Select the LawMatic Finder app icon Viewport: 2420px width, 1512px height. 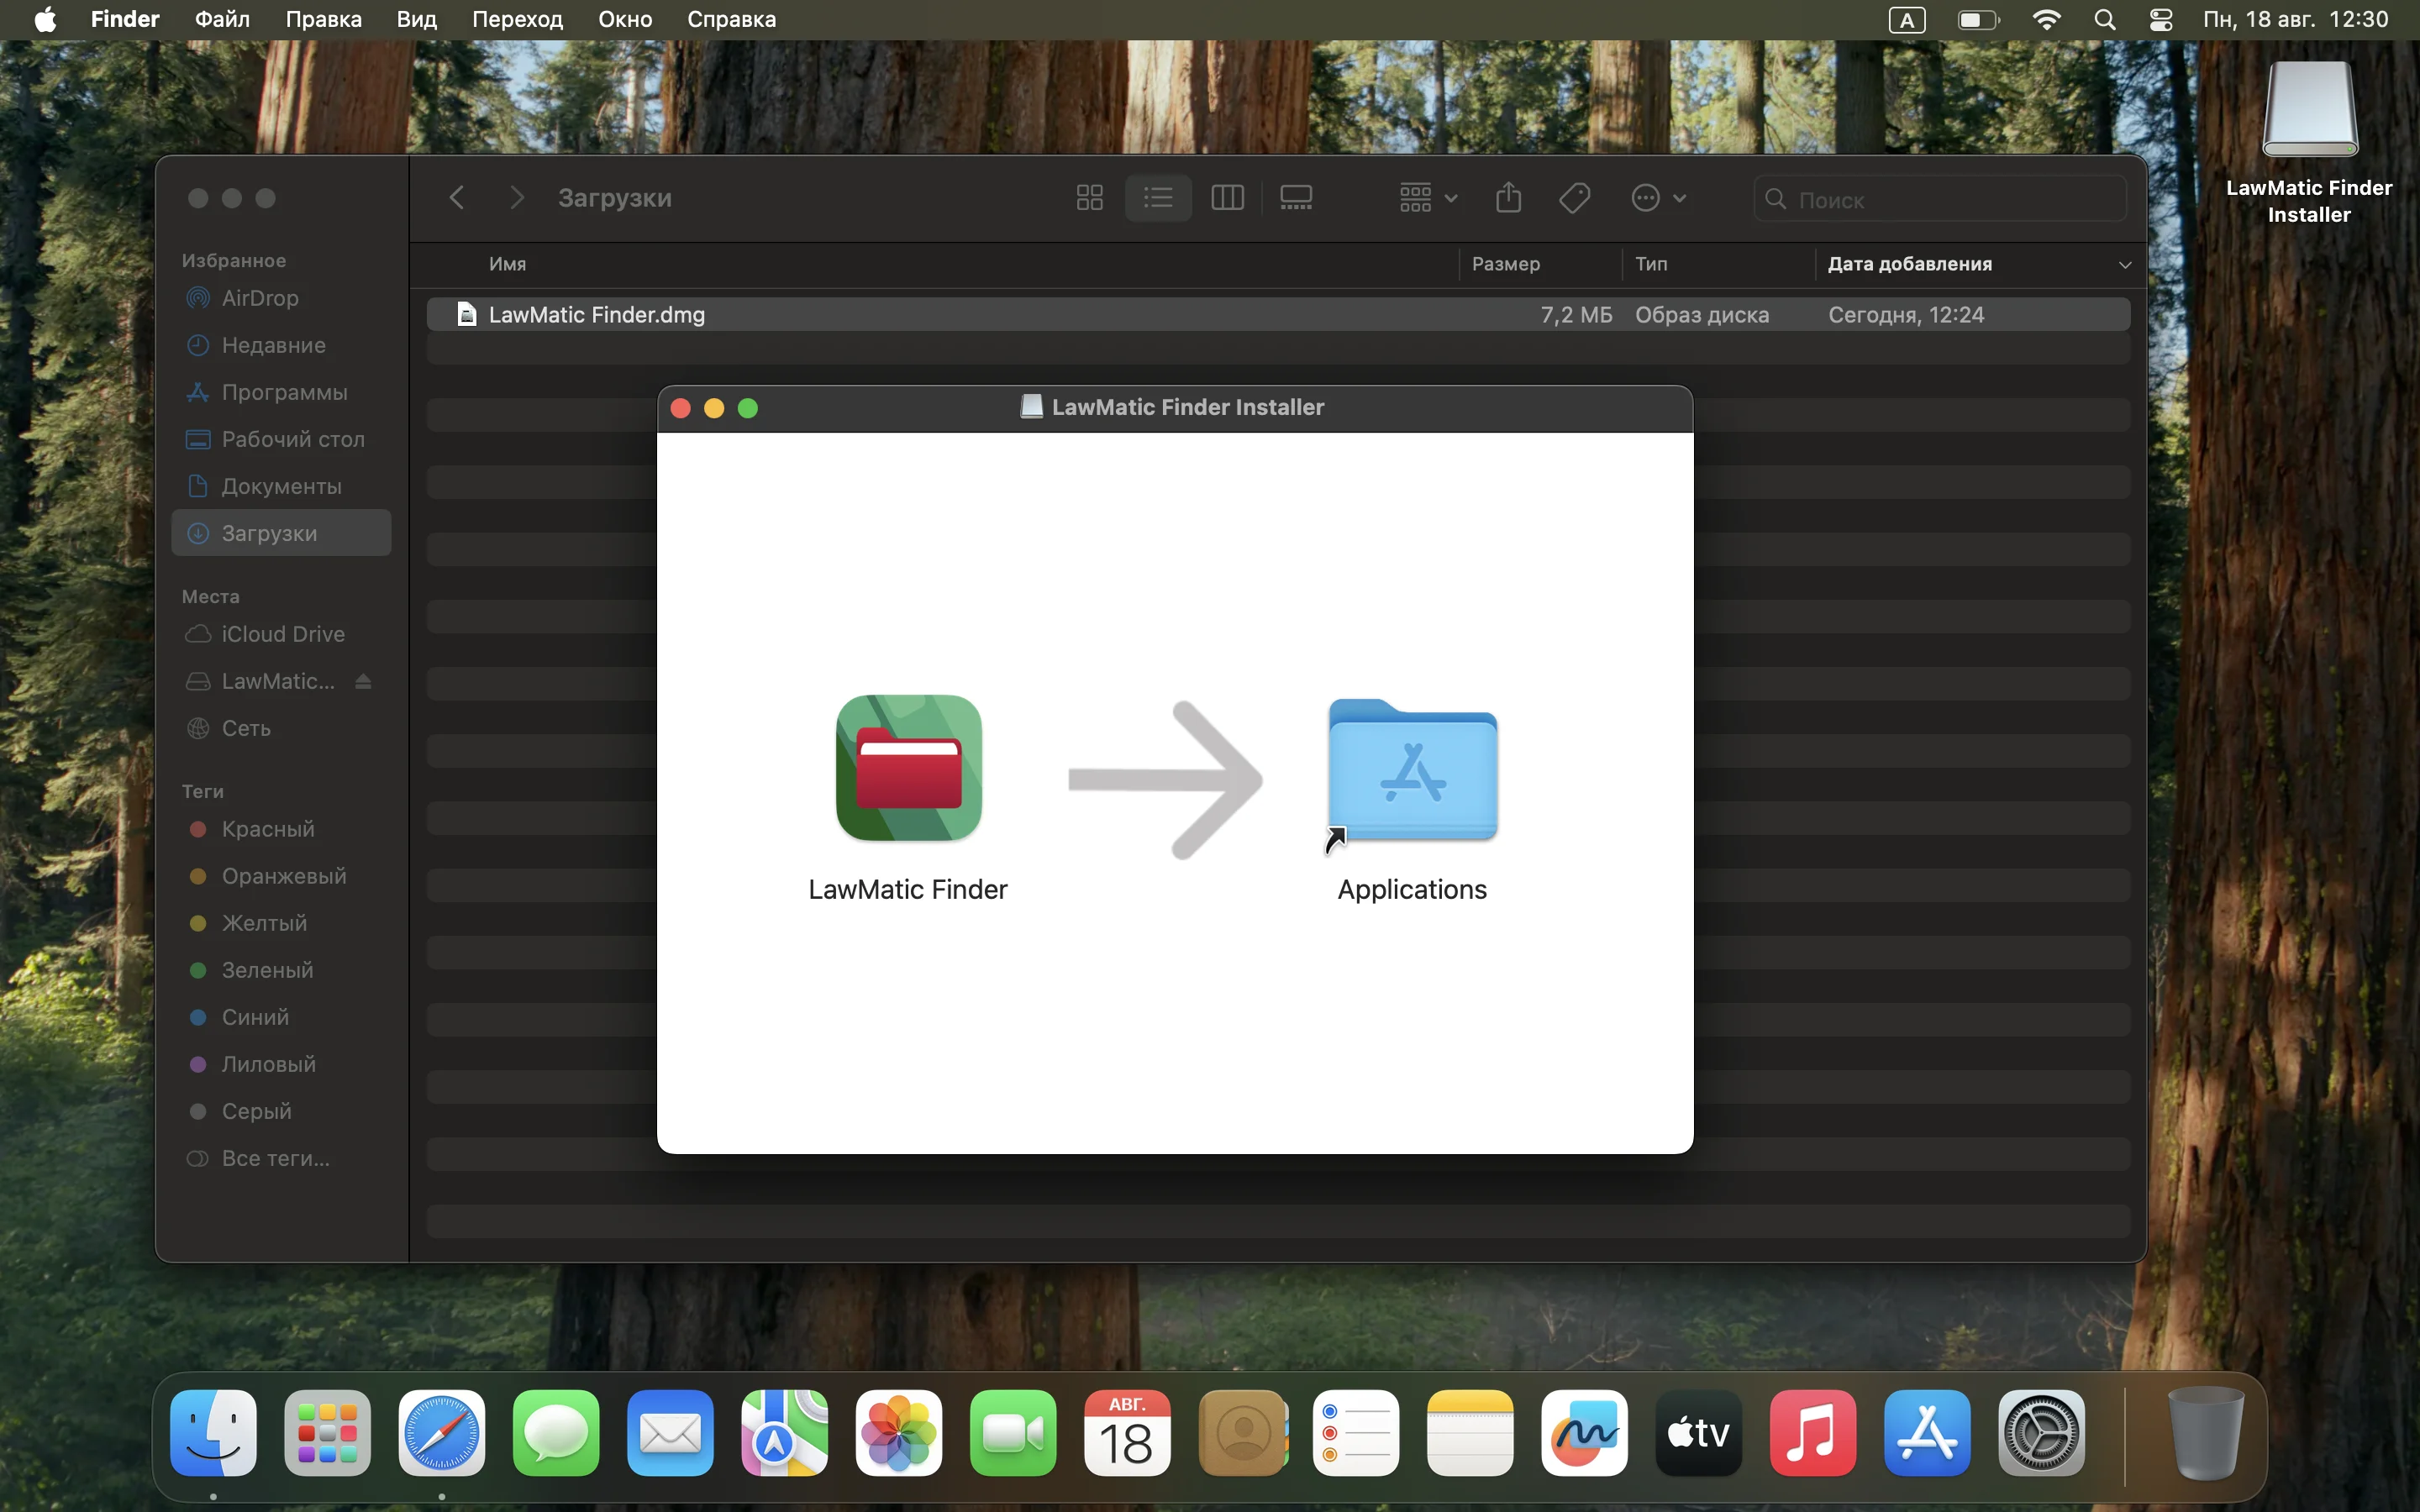(x=908, y=768)
